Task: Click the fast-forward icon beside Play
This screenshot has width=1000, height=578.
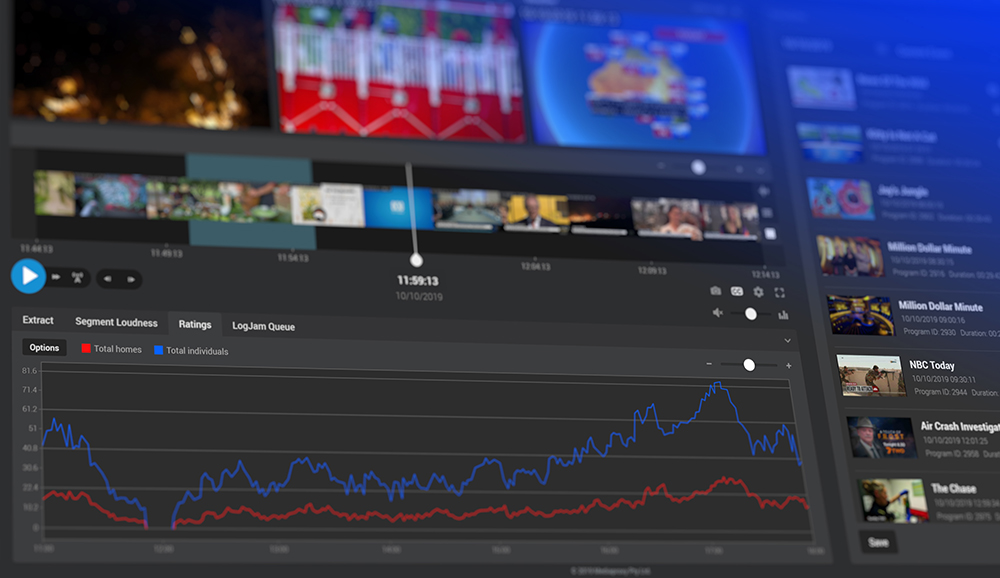Action: pyautogui.click(x=56, y=277)
